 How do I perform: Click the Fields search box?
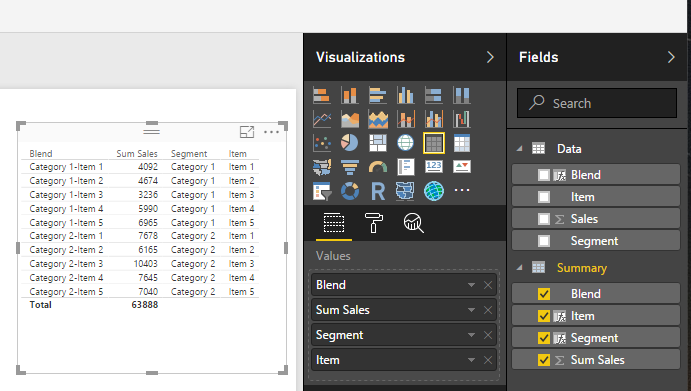click(x=597, y=103)
